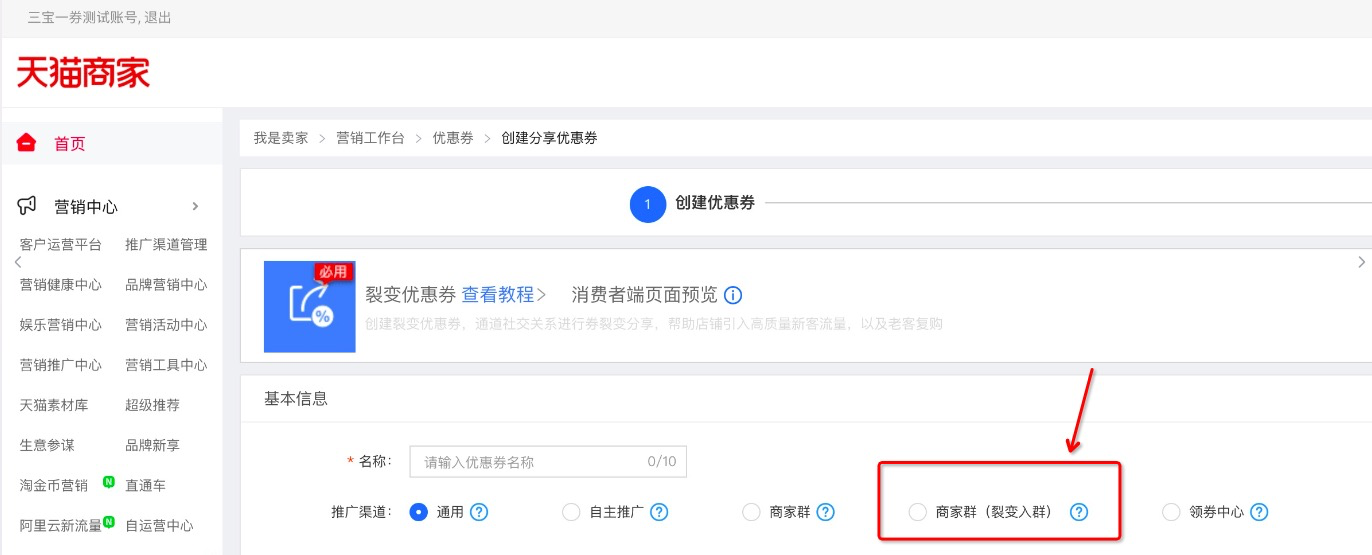Image resolution: width=1372 pixels, height=555 pixels.
Task: Open 营销推广中心 menu item
Action: (x=61, y=365)
